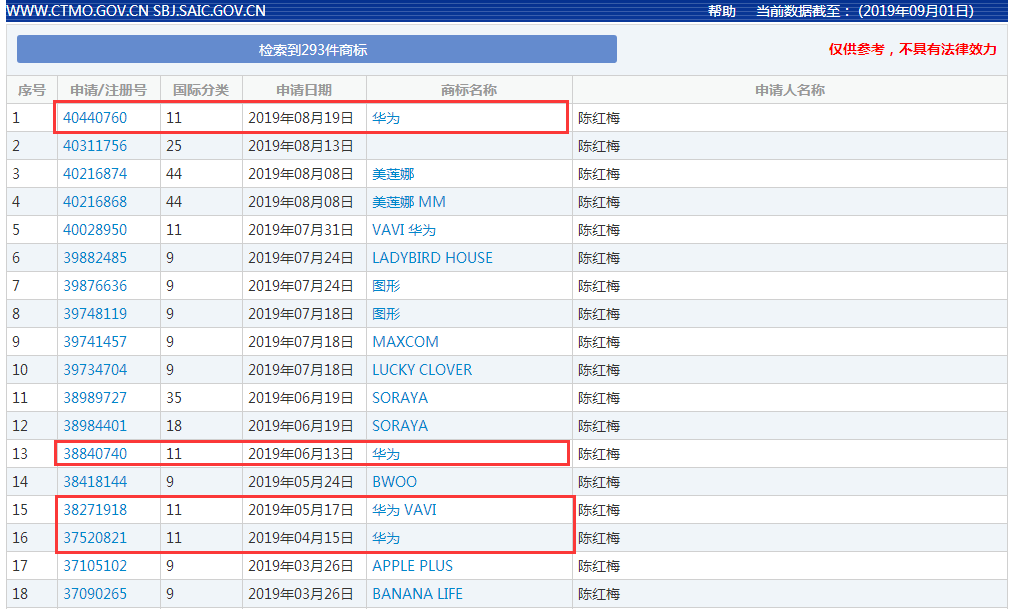Click the 商标名称 column header
1011x609 pixels.
click(x=469, y=90)
